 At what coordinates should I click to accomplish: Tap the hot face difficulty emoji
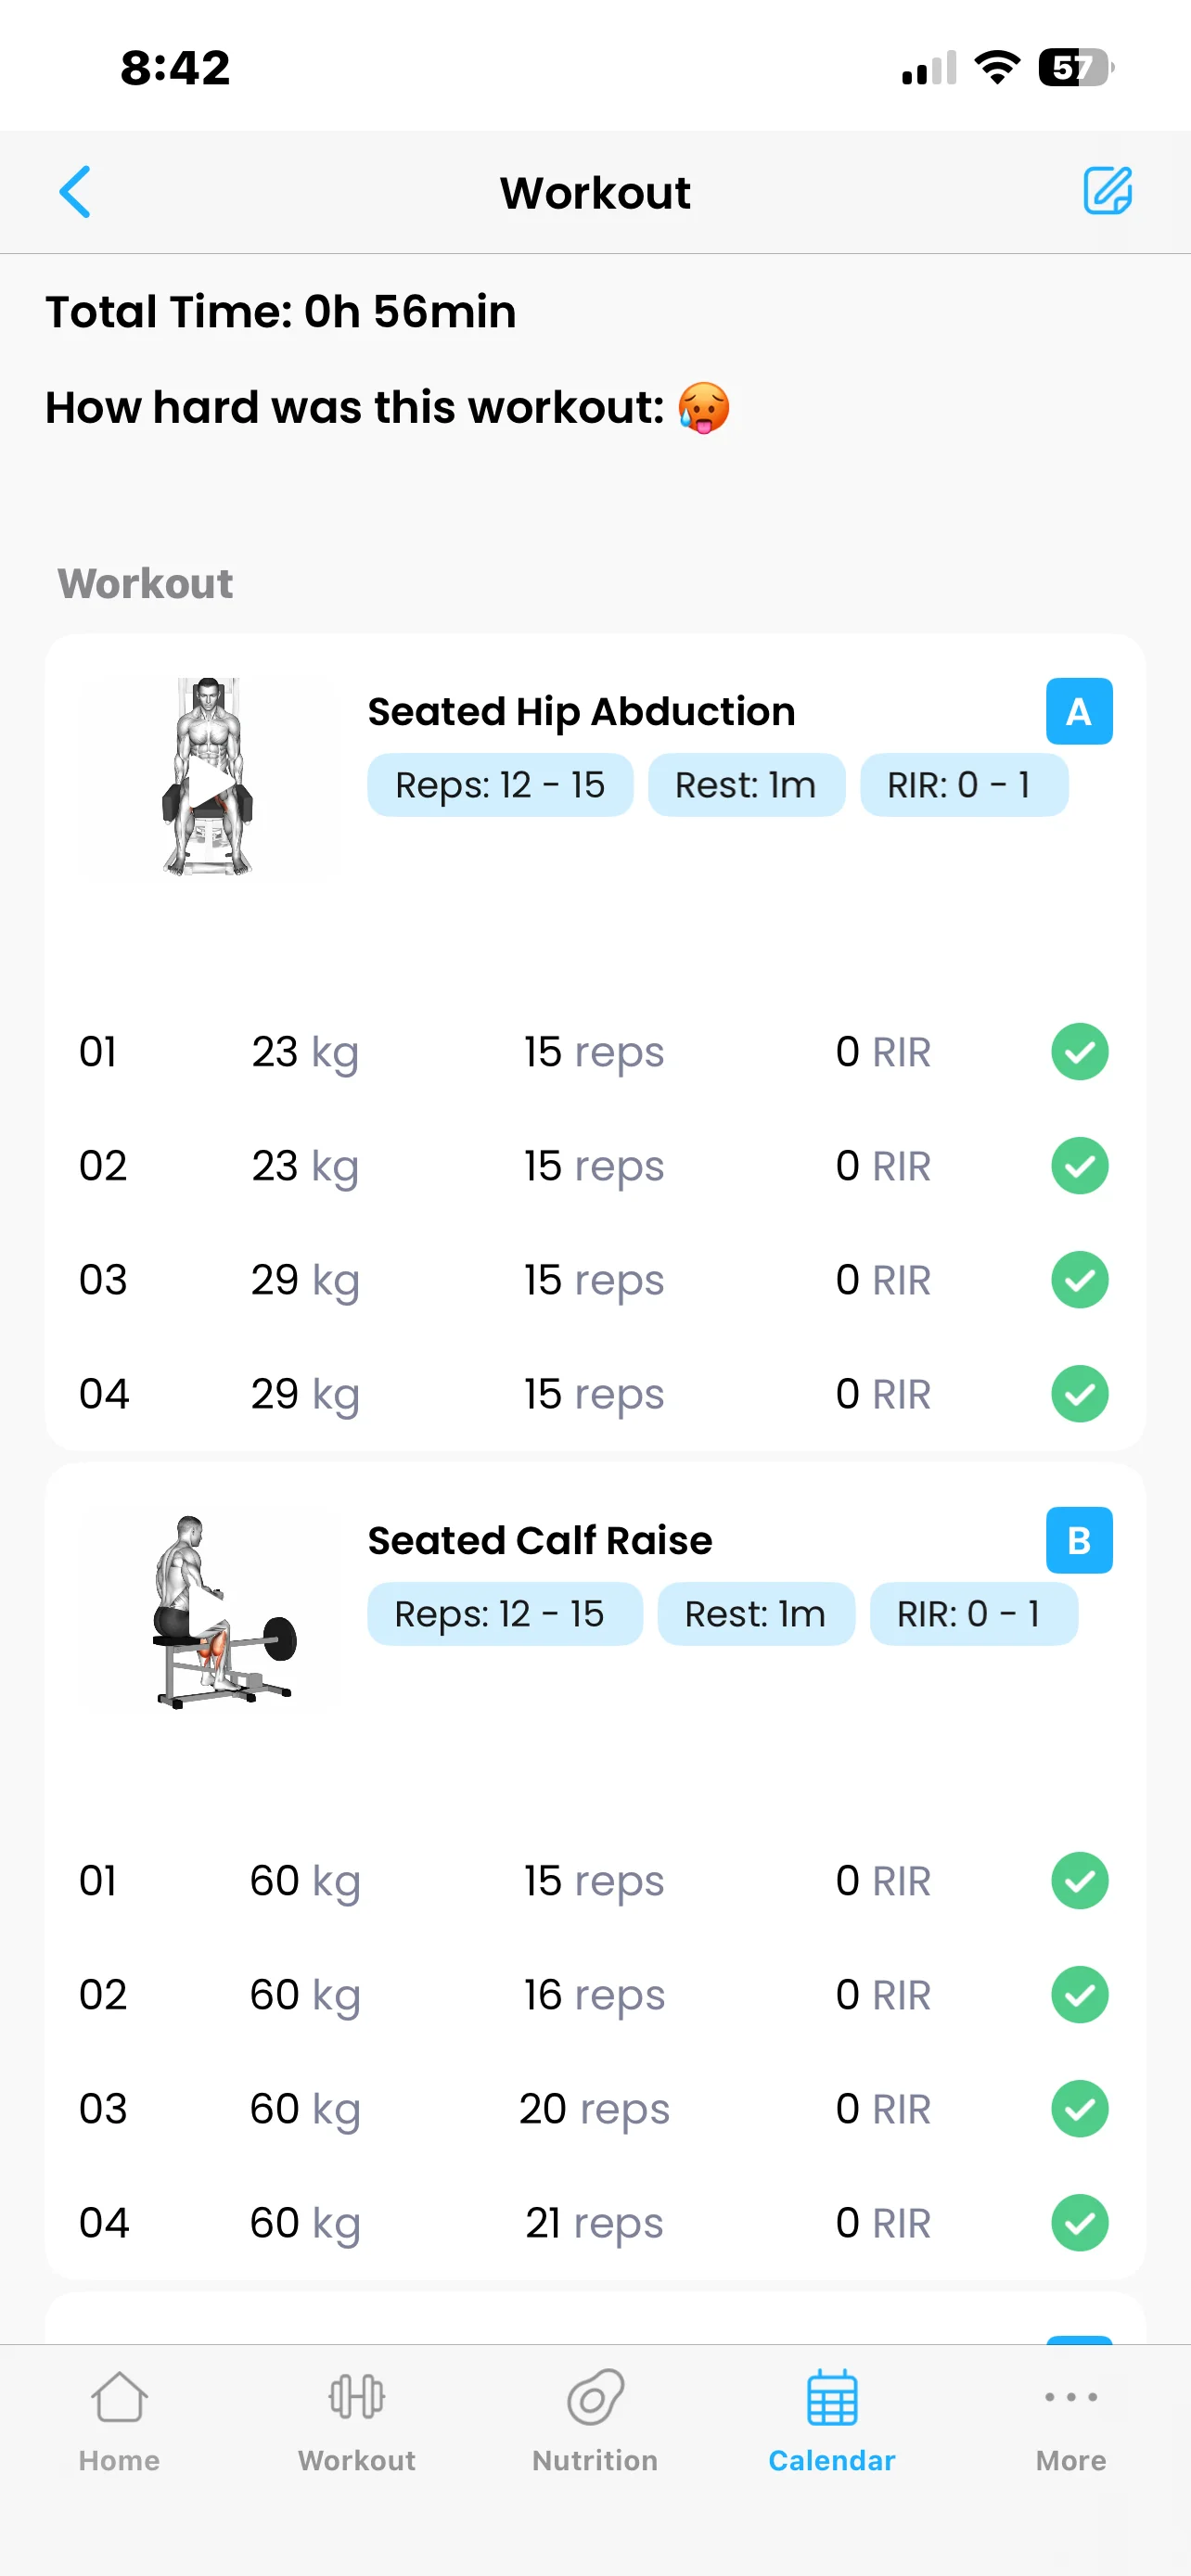coord(703,408)
